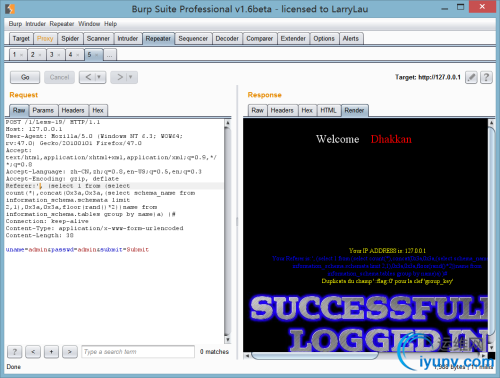Open Repeater help question mark icon
Image resolution: width=500 pixels, height=378 pixels.
(486, 77)
